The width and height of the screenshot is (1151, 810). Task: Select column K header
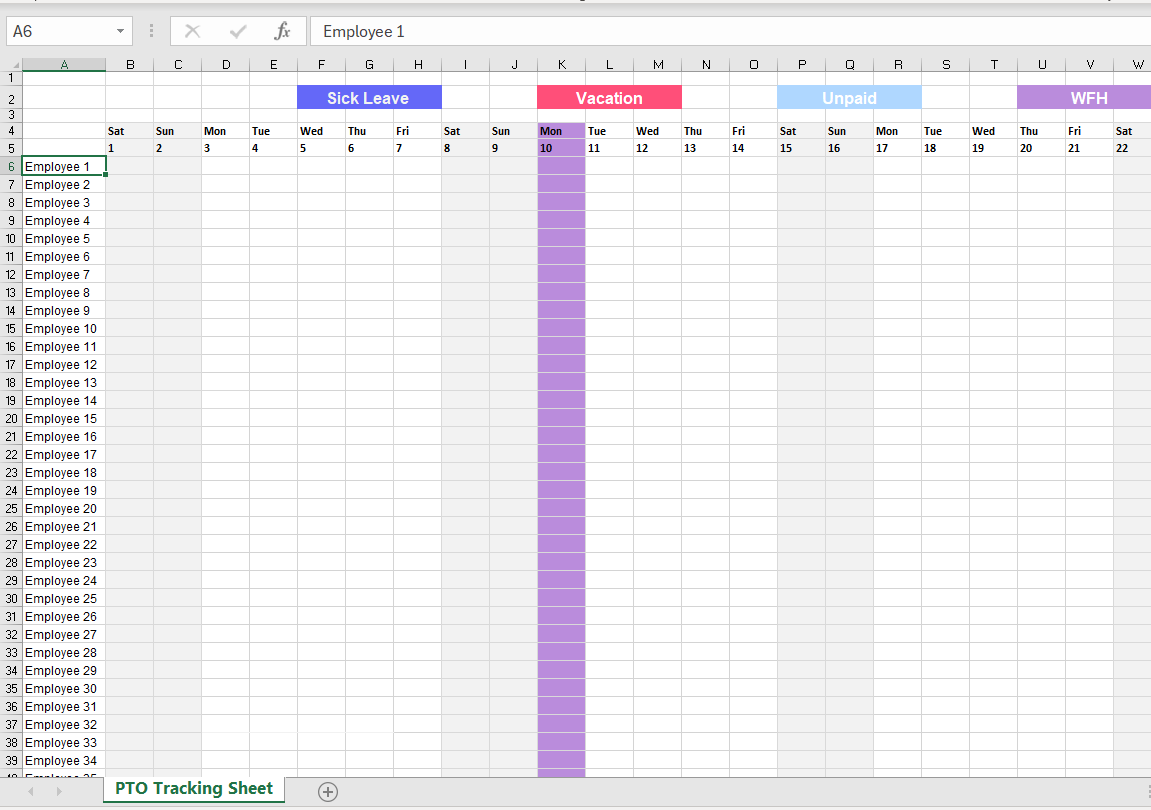click(561, 65)
